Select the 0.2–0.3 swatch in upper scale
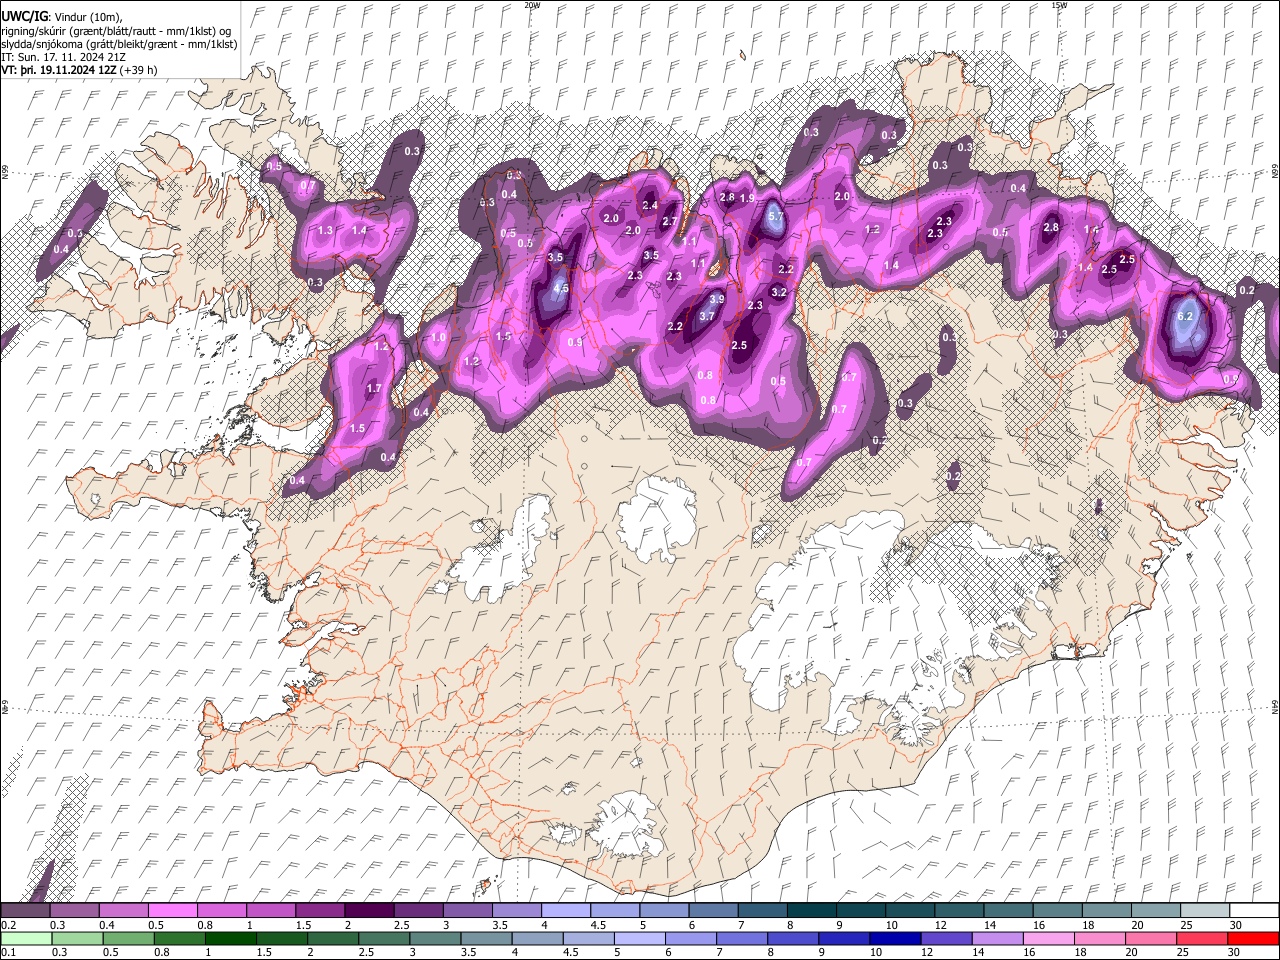This screenshot has width=1280, height=960. (25, 911)
